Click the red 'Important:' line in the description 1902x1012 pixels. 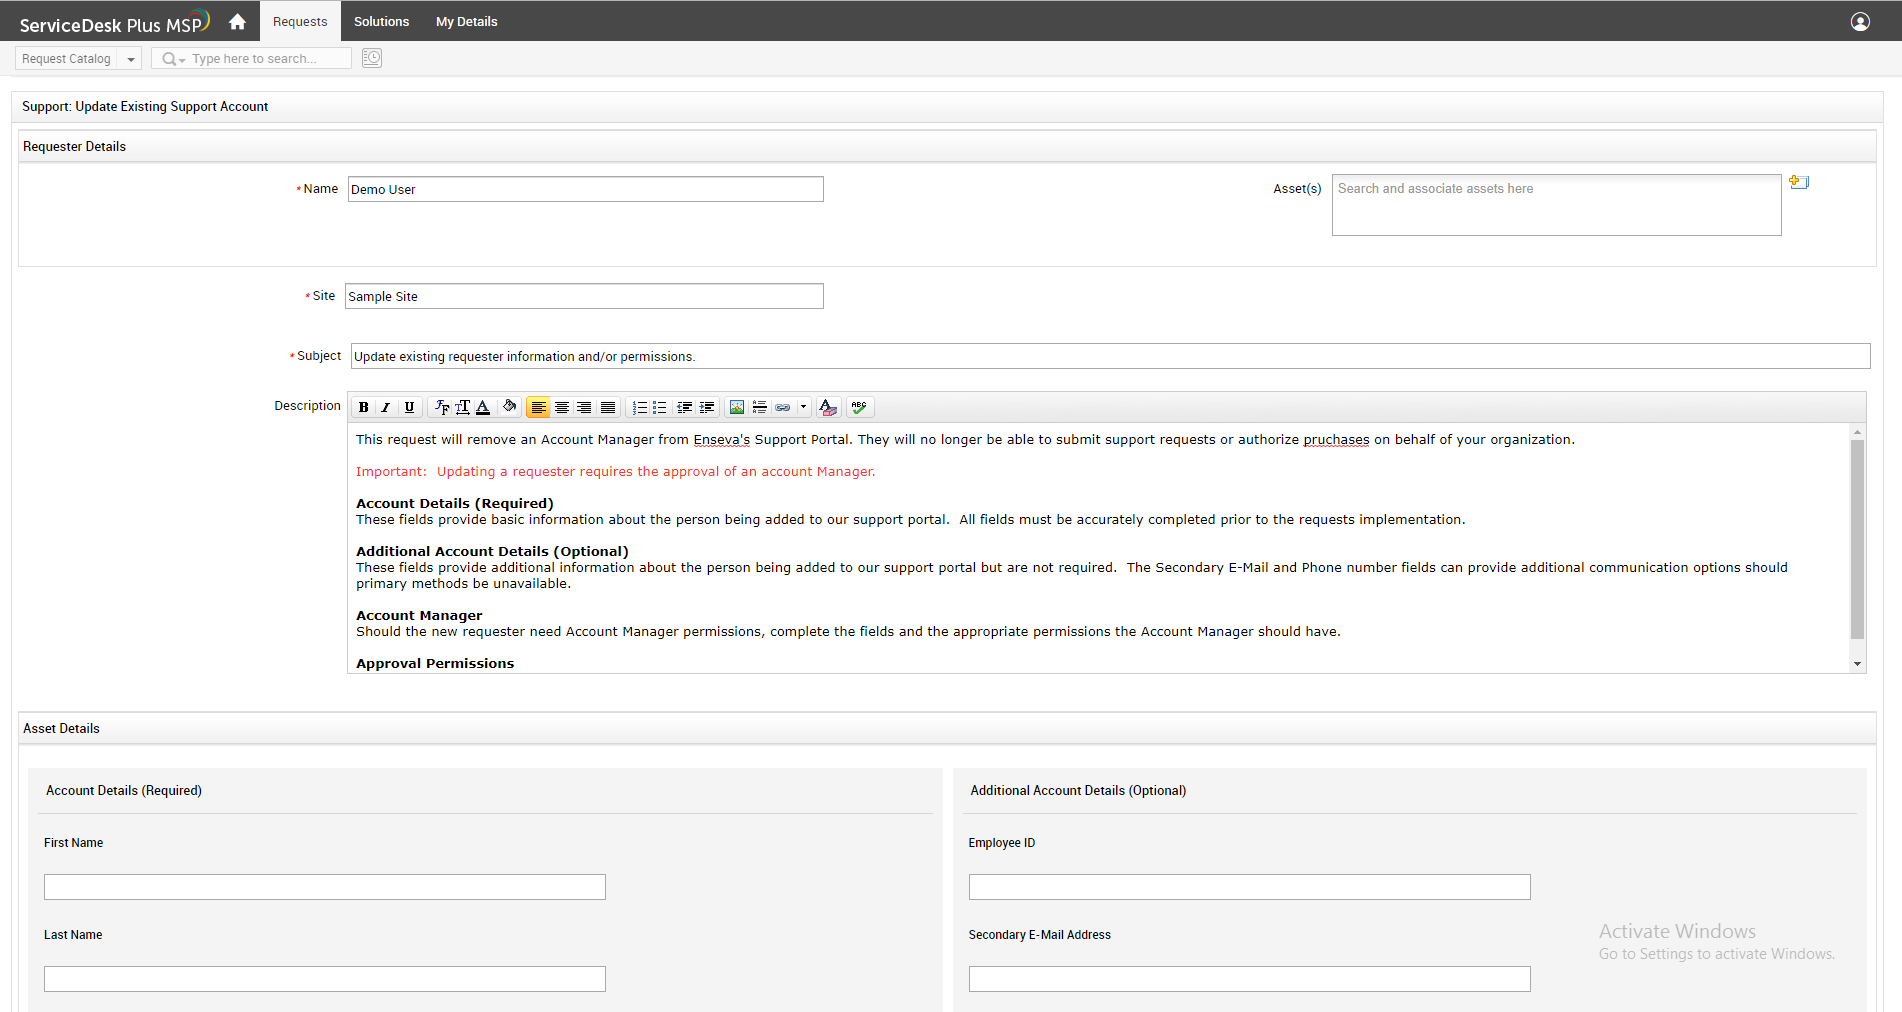coord(615,472)
